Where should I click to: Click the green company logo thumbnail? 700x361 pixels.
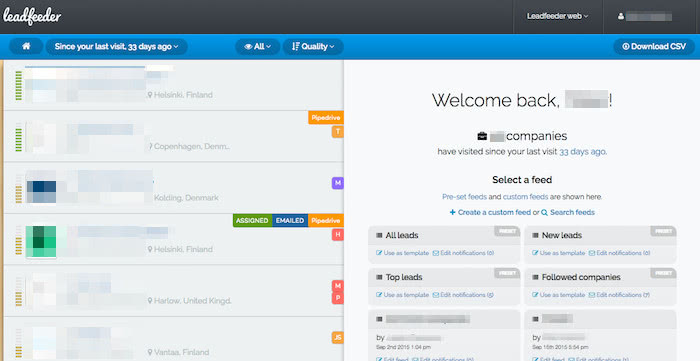(41, 241)
